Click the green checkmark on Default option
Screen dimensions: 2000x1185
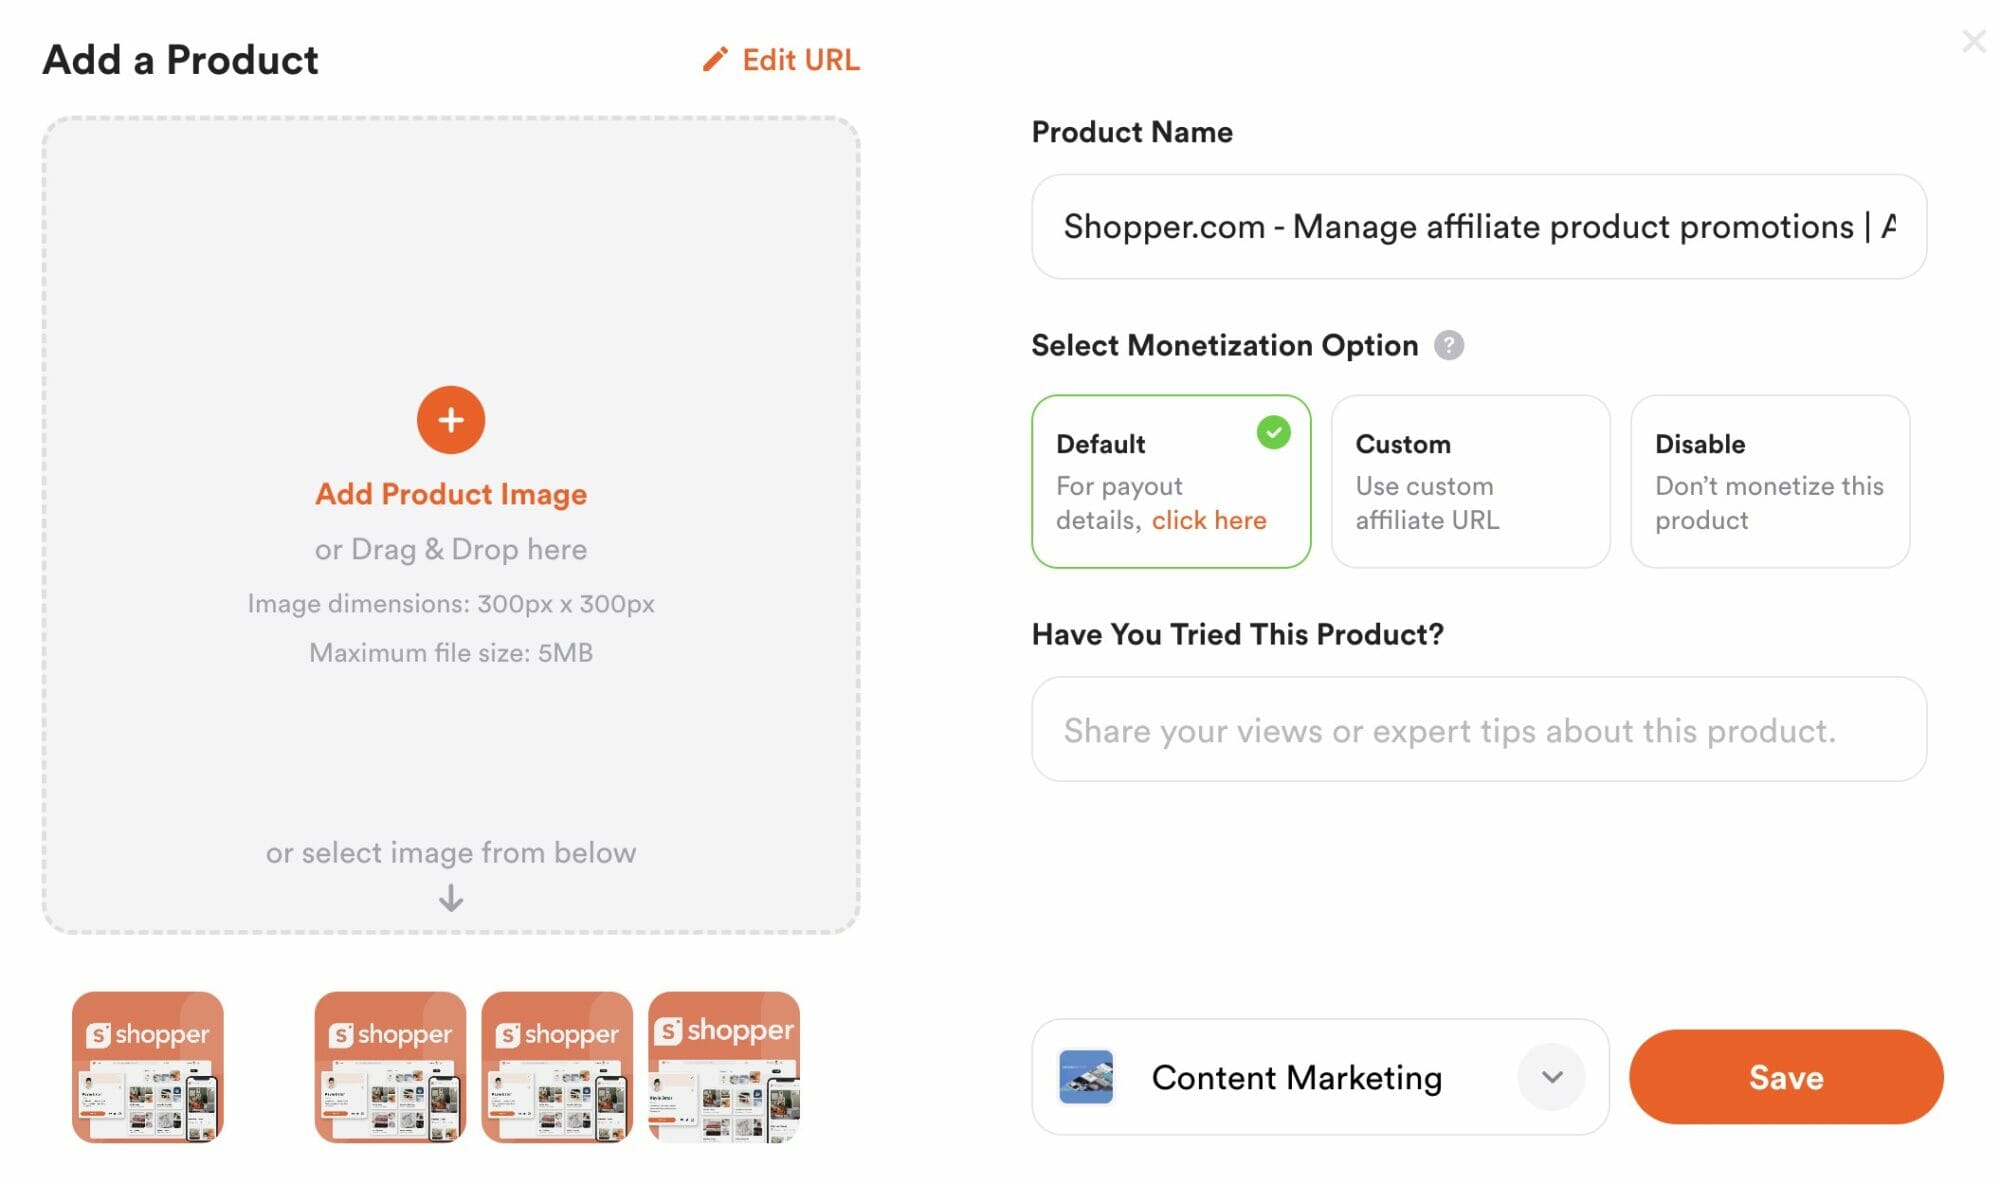click(x=1273, y=433)
